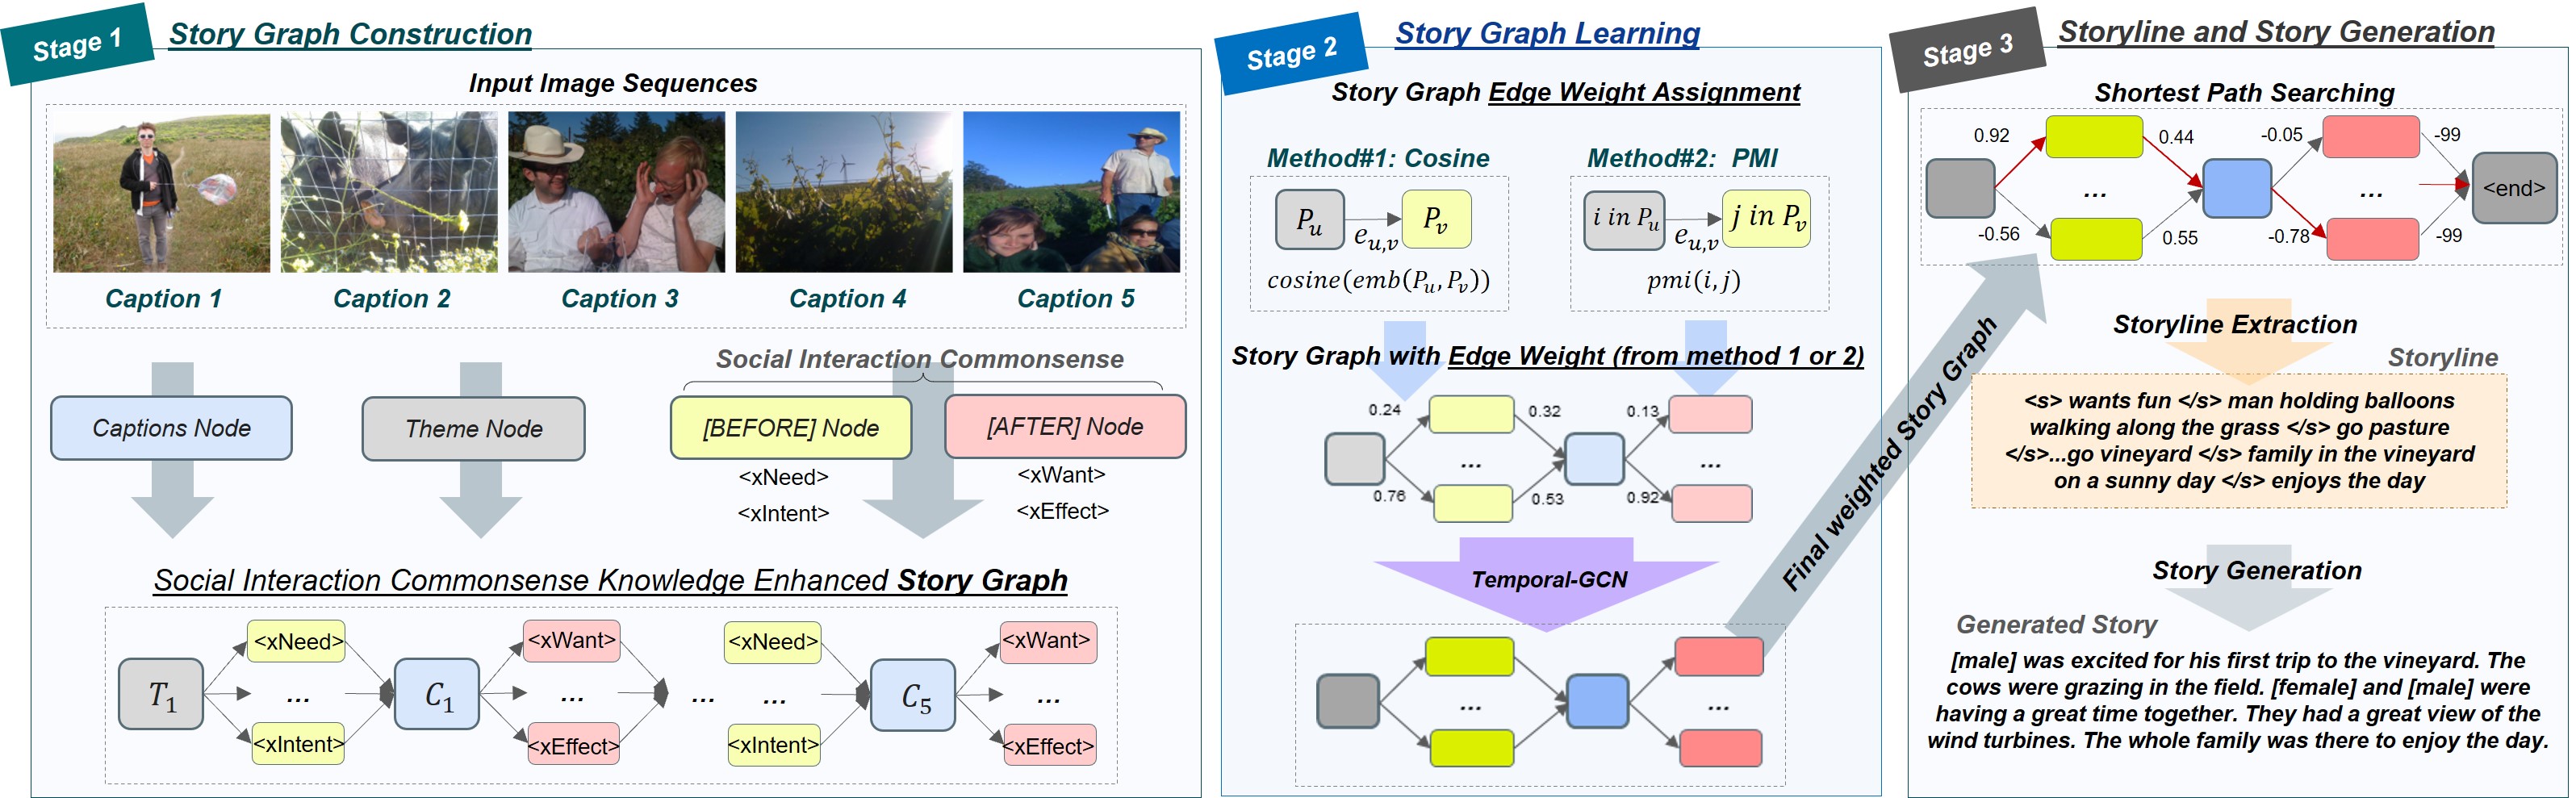Screen dimensions: 2576x798
Task: Click the -0.05 path weight
Action: pos(2281,135)
